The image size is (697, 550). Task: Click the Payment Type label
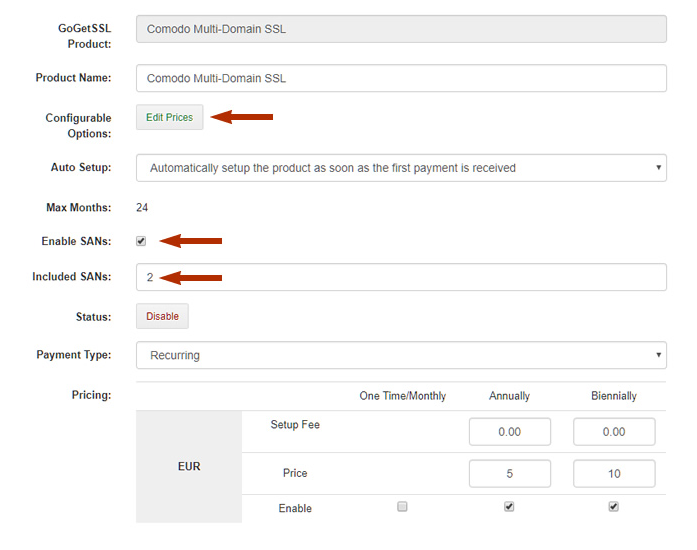pyautogui.click(x=74, y=355)
